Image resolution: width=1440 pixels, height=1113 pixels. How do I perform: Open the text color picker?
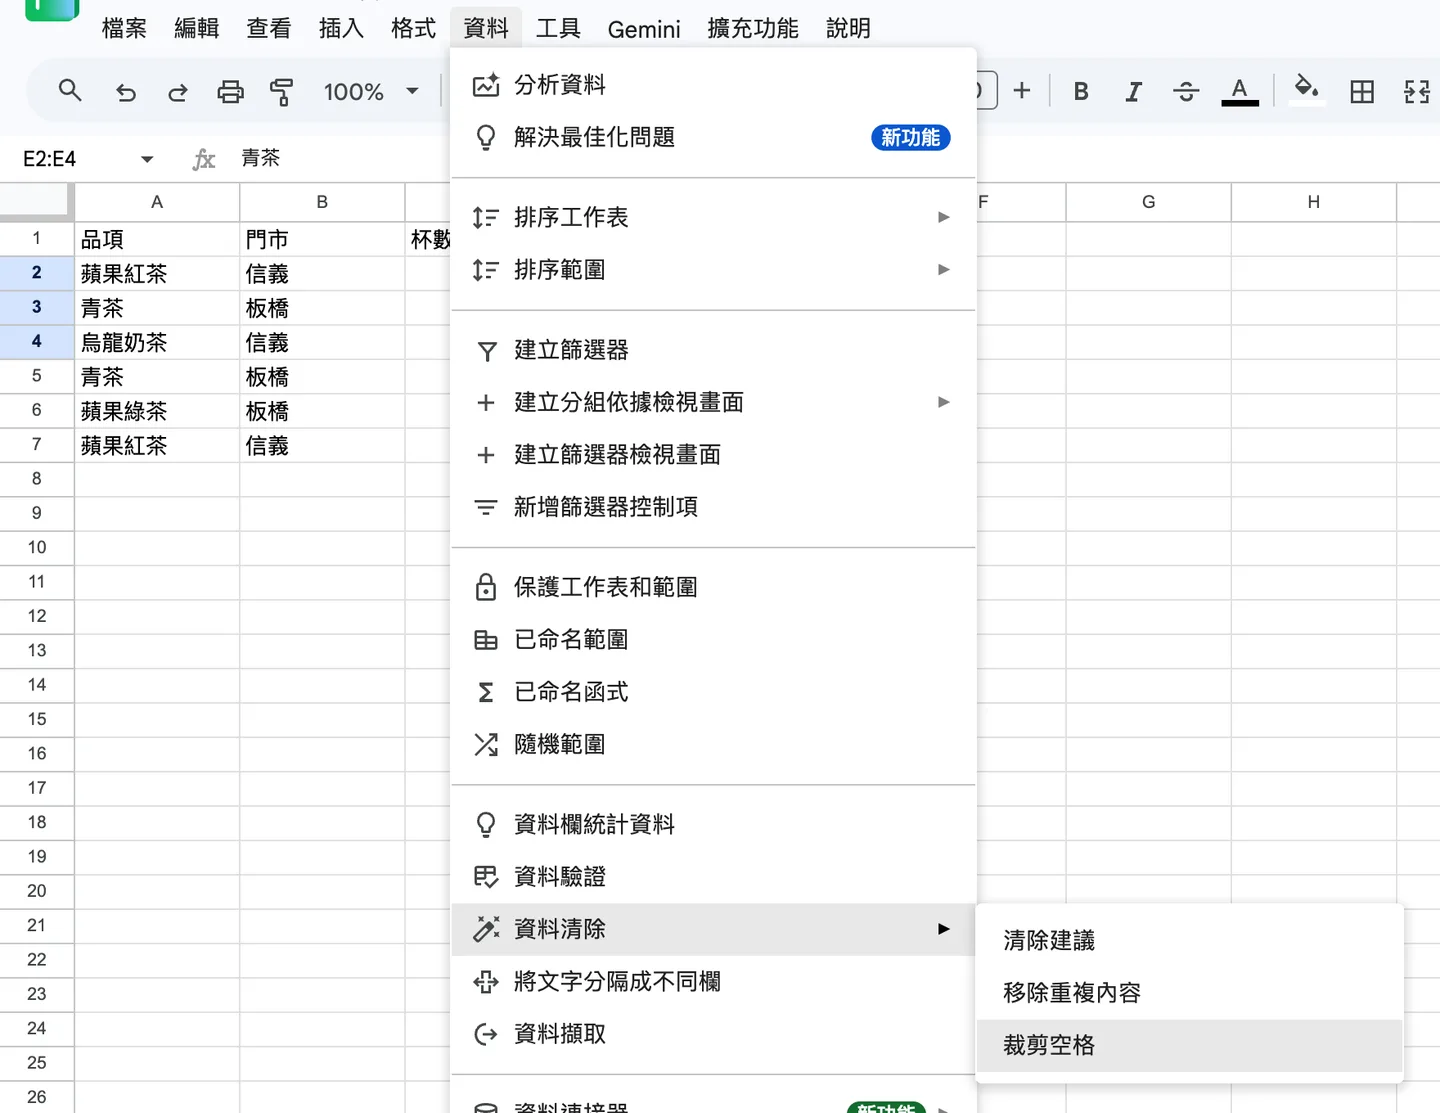(1239, 92)
